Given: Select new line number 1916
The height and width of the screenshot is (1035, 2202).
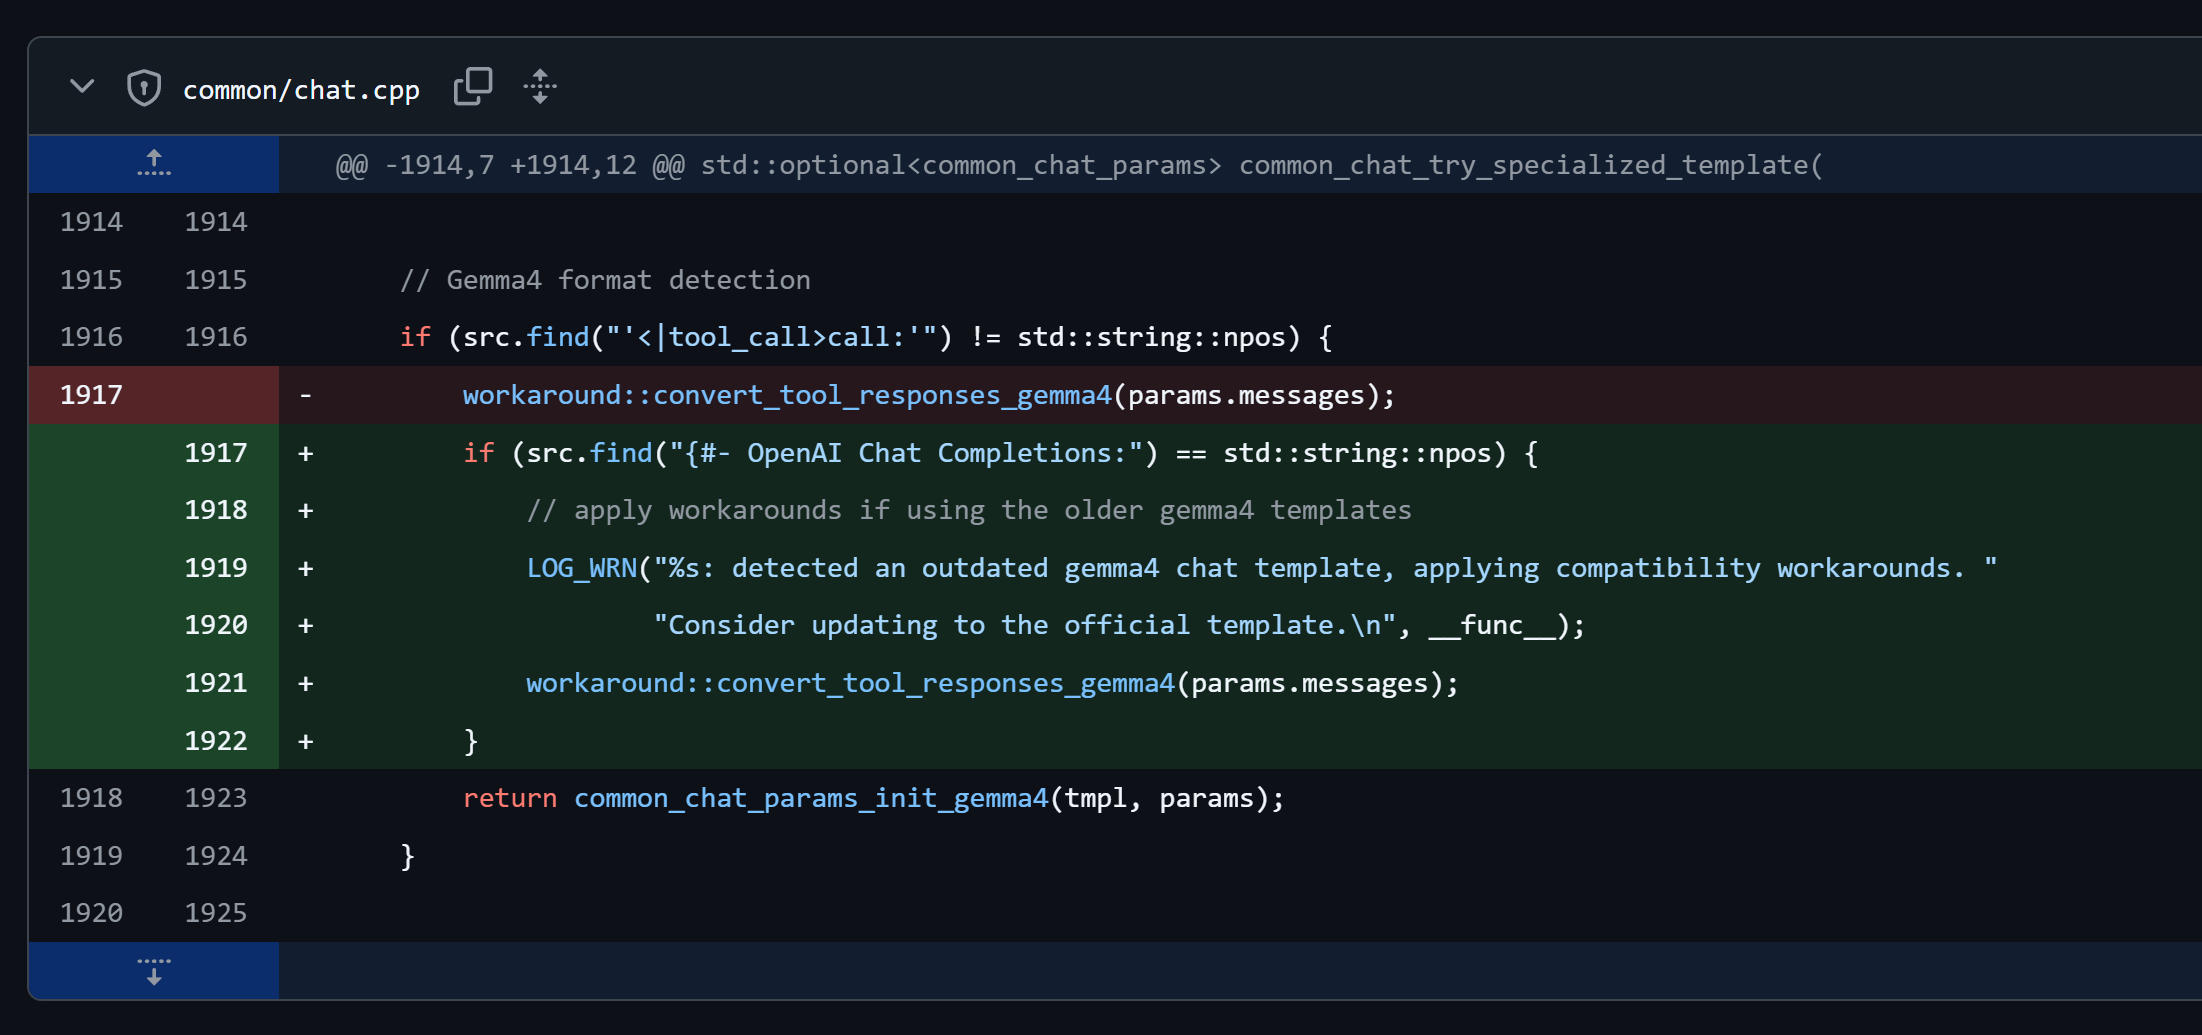Looking at the screenshot, I should pos(216,337).
